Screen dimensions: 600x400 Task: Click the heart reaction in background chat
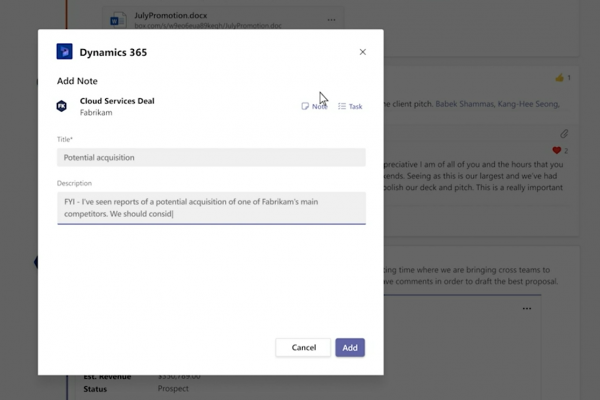(x=557, y=151)
